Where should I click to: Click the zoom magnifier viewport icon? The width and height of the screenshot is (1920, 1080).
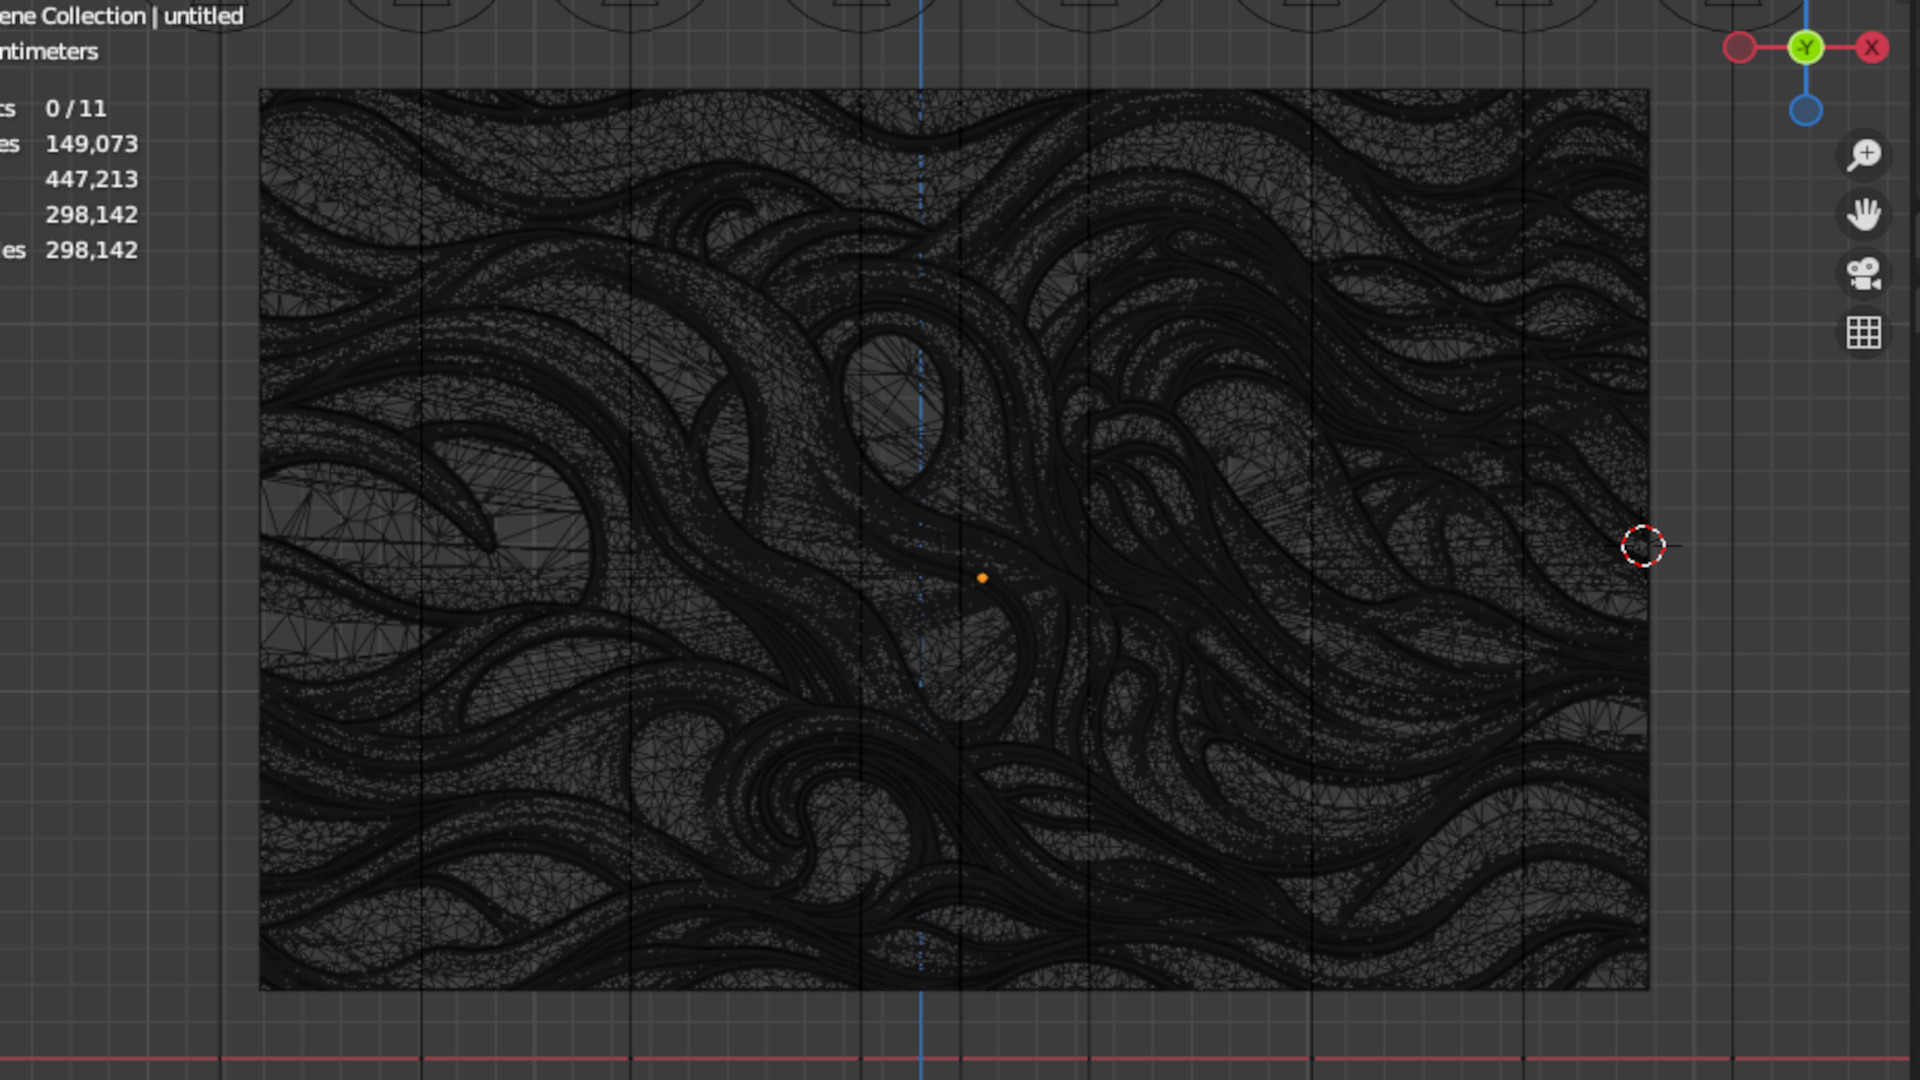coord(1864,155)
